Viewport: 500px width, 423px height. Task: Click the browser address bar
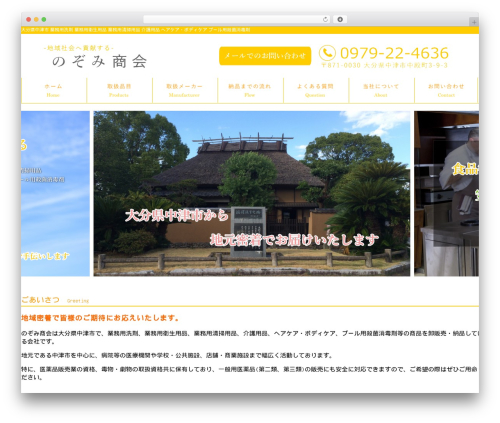coord(237,19)
